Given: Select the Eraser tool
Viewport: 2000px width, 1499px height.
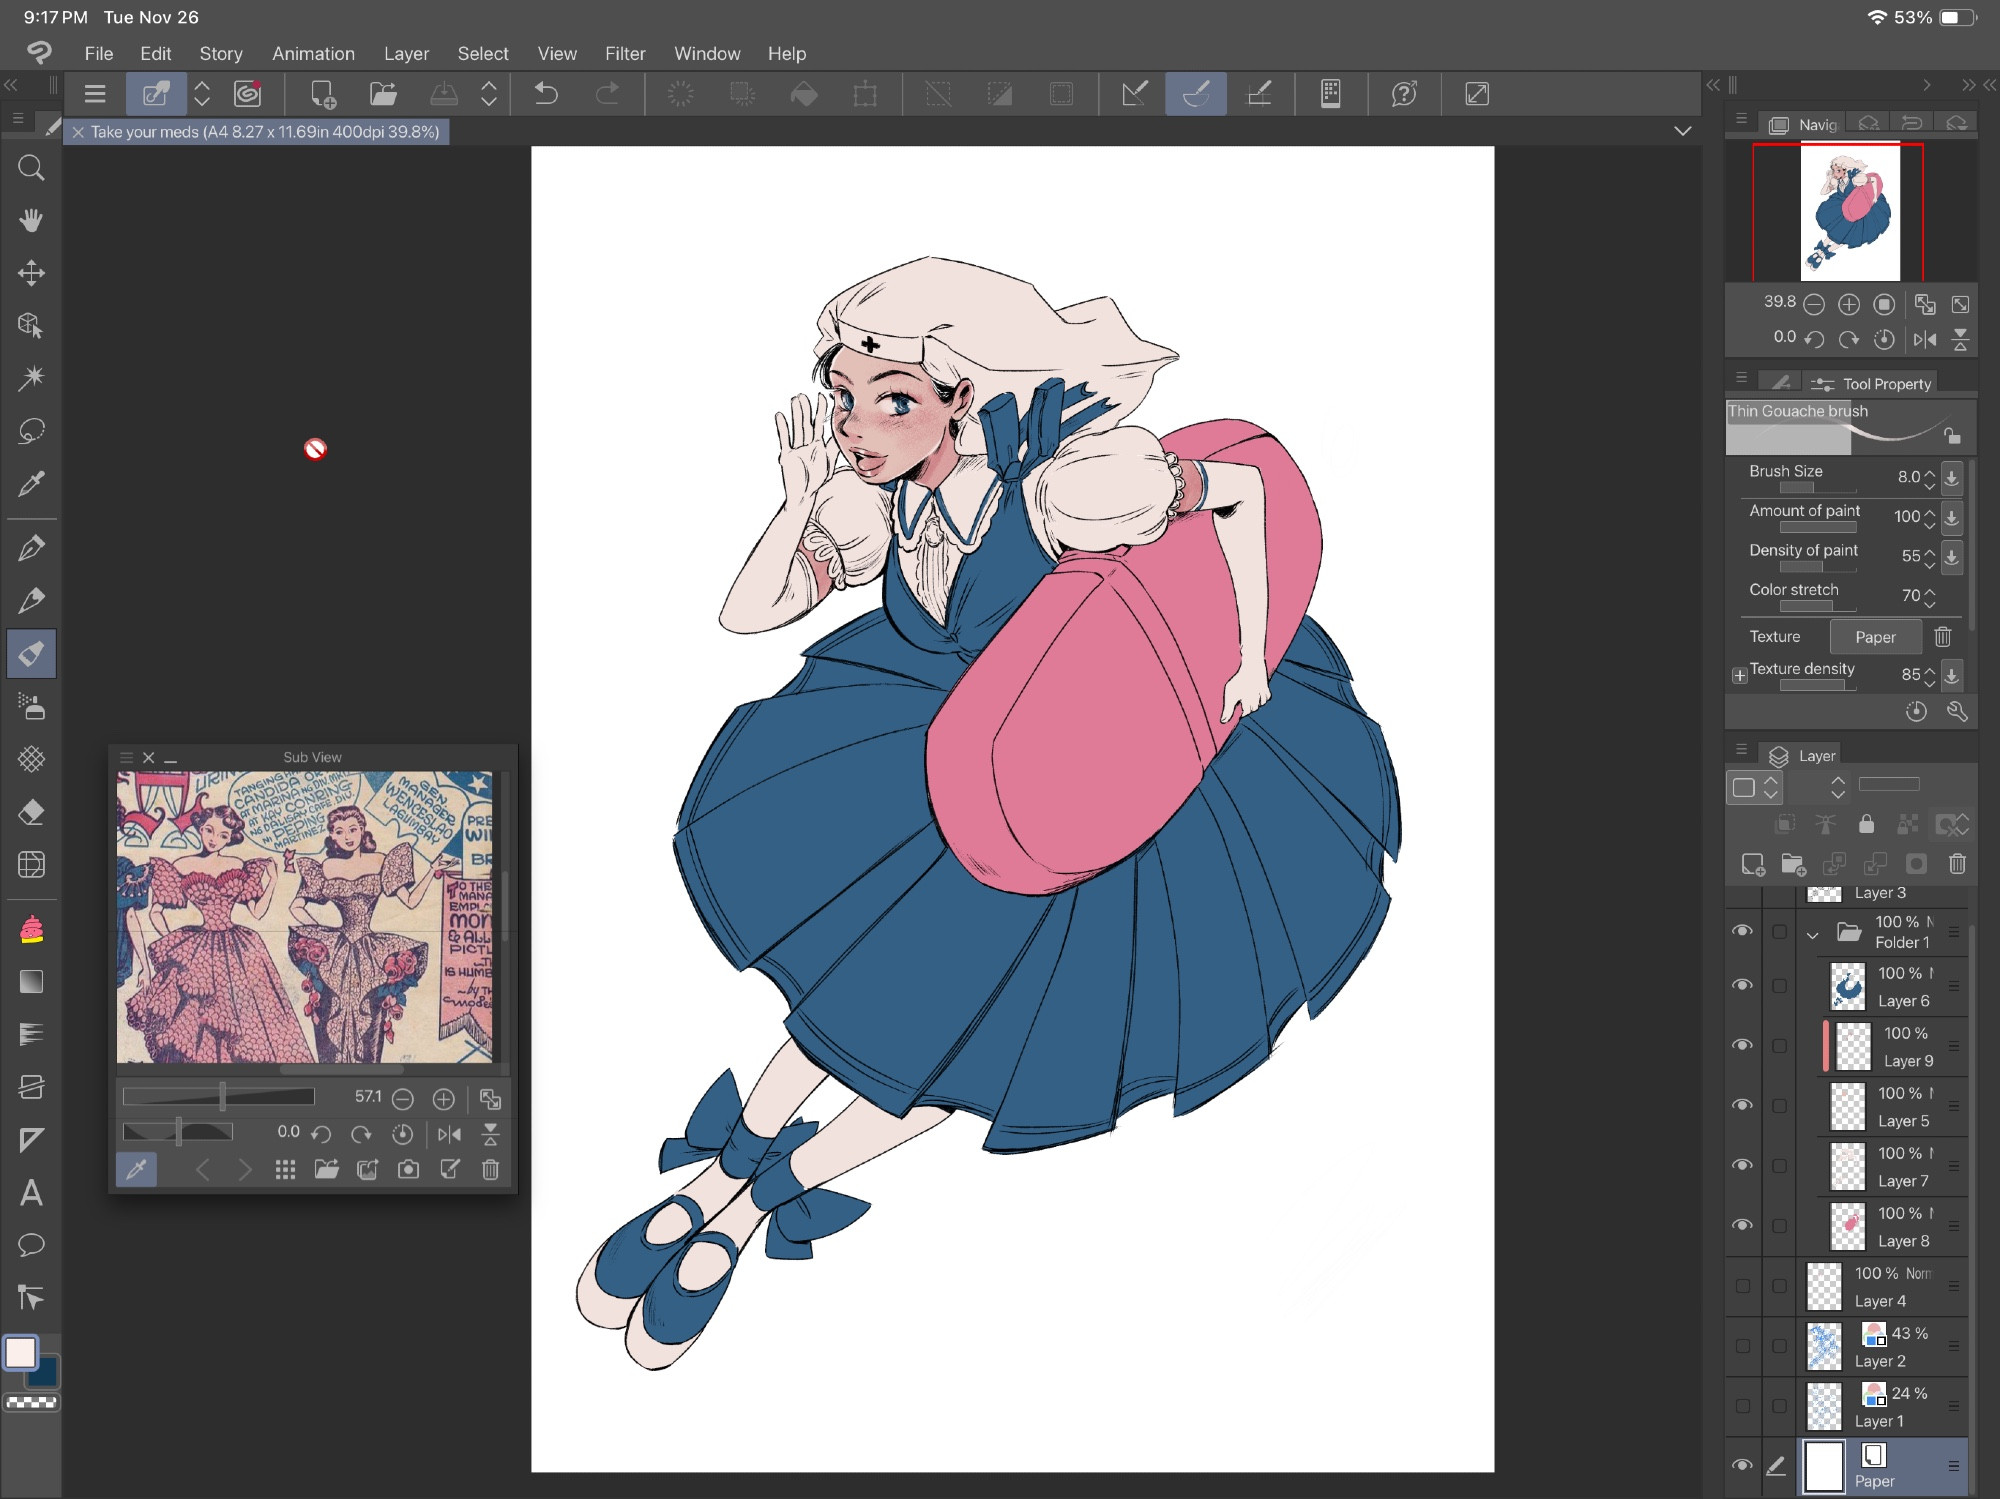Looking at the screenshot, I should click(x=31, y=812).
